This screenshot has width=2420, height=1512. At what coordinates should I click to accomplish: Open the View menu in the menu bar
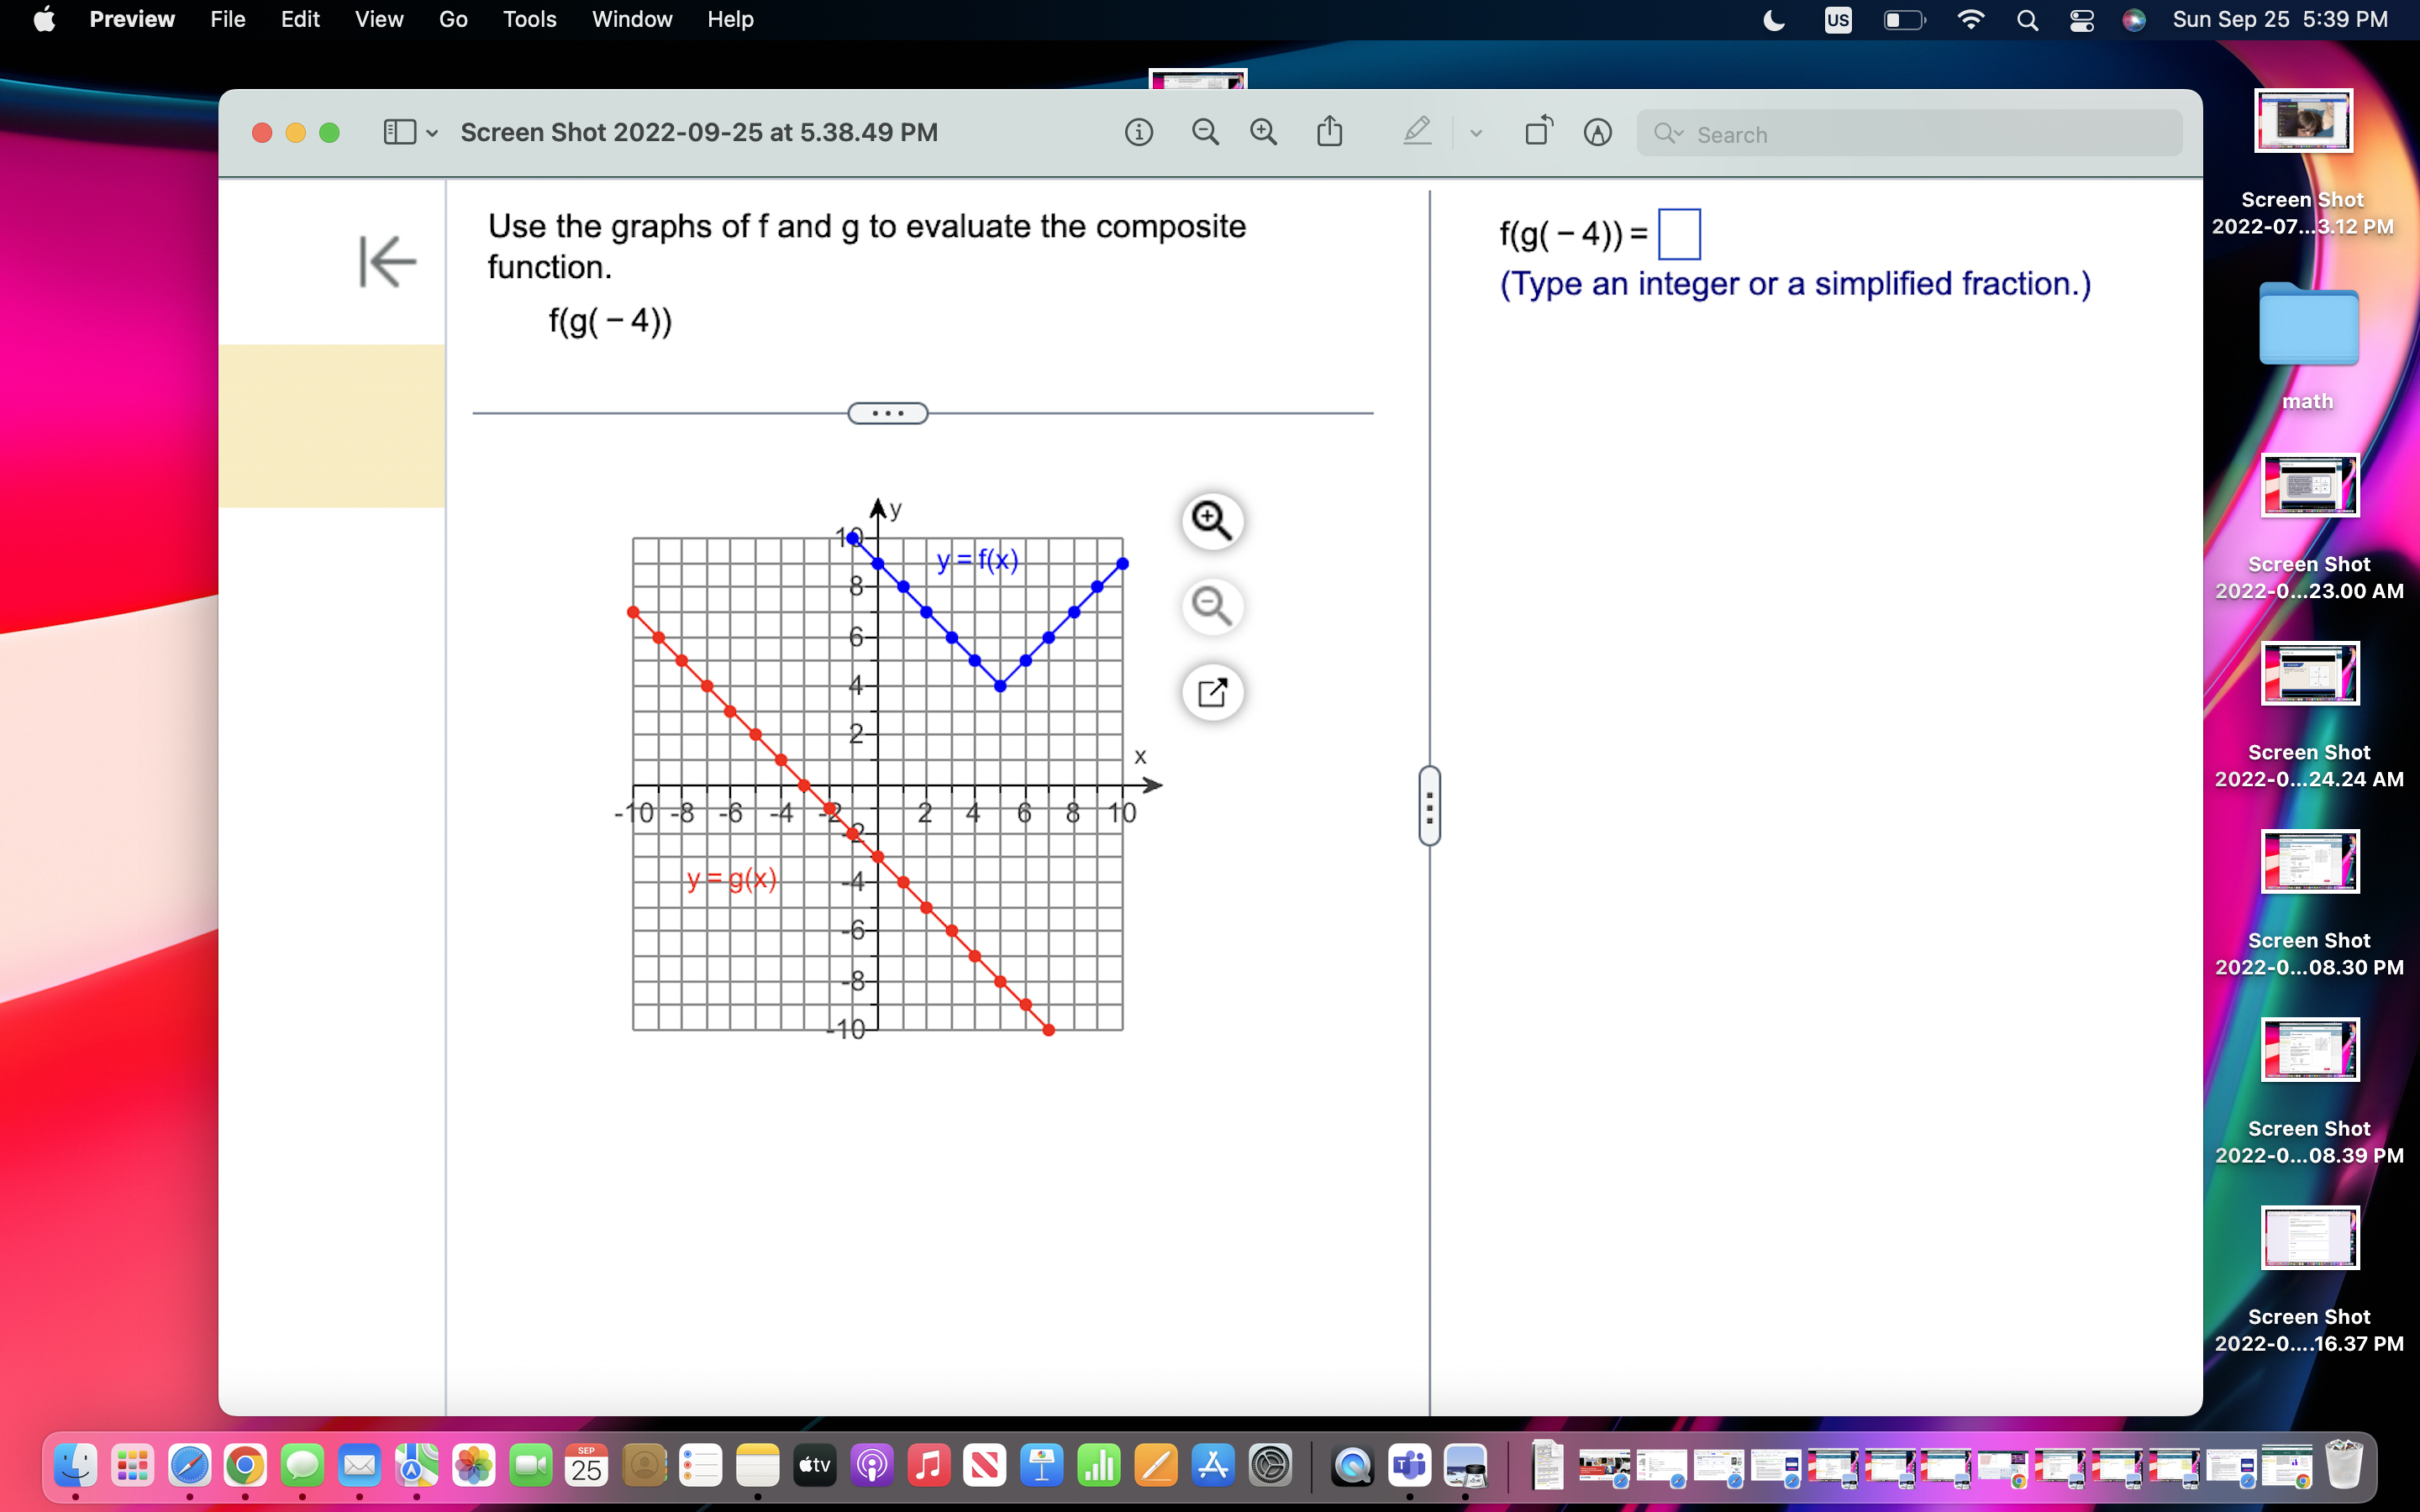click(378, 19)
